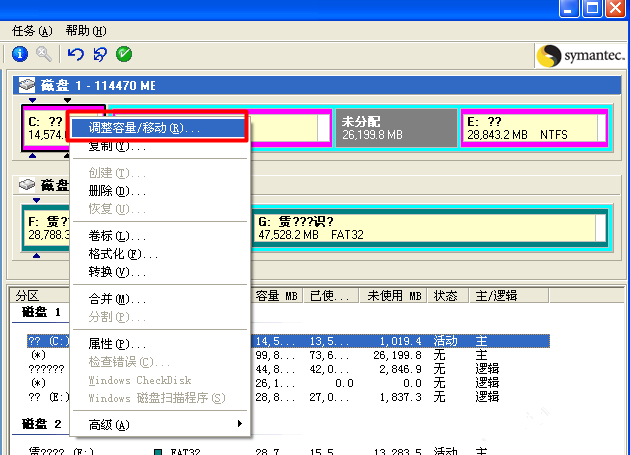Select the unallocated 未分配 partition block
The width and height of the screenshot is (630, 455).
click(394, 127)
